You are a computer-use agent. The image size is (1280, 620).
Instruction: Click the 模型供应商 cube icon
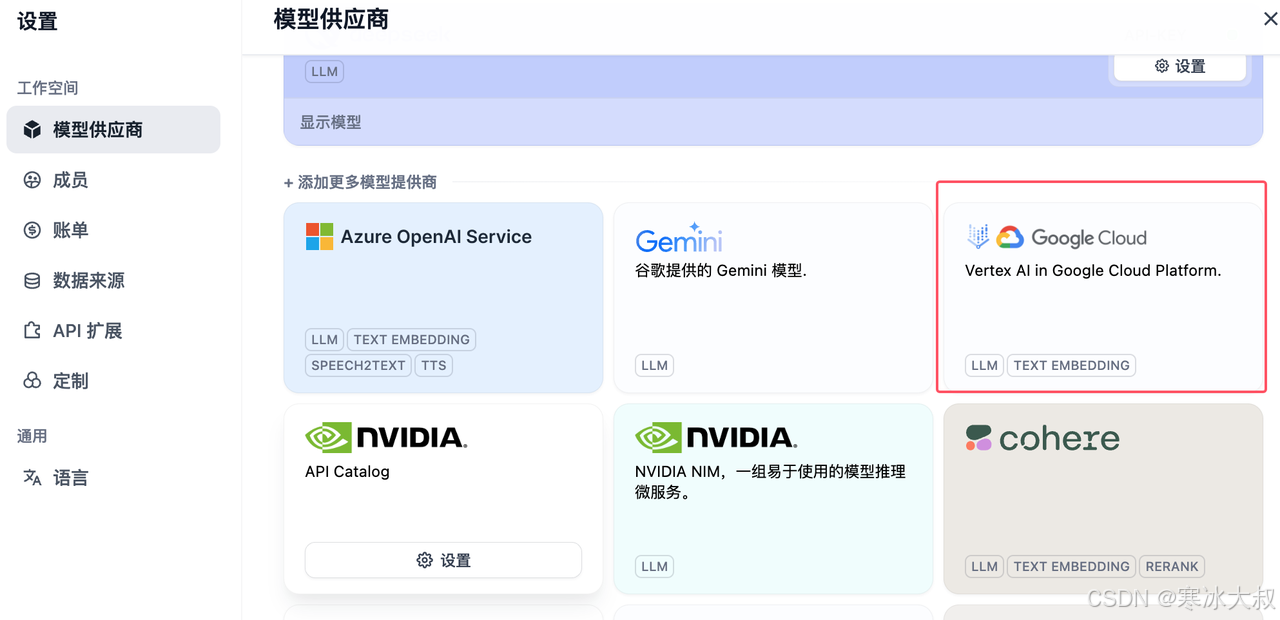pyautogui.click(x=33, y=130)
